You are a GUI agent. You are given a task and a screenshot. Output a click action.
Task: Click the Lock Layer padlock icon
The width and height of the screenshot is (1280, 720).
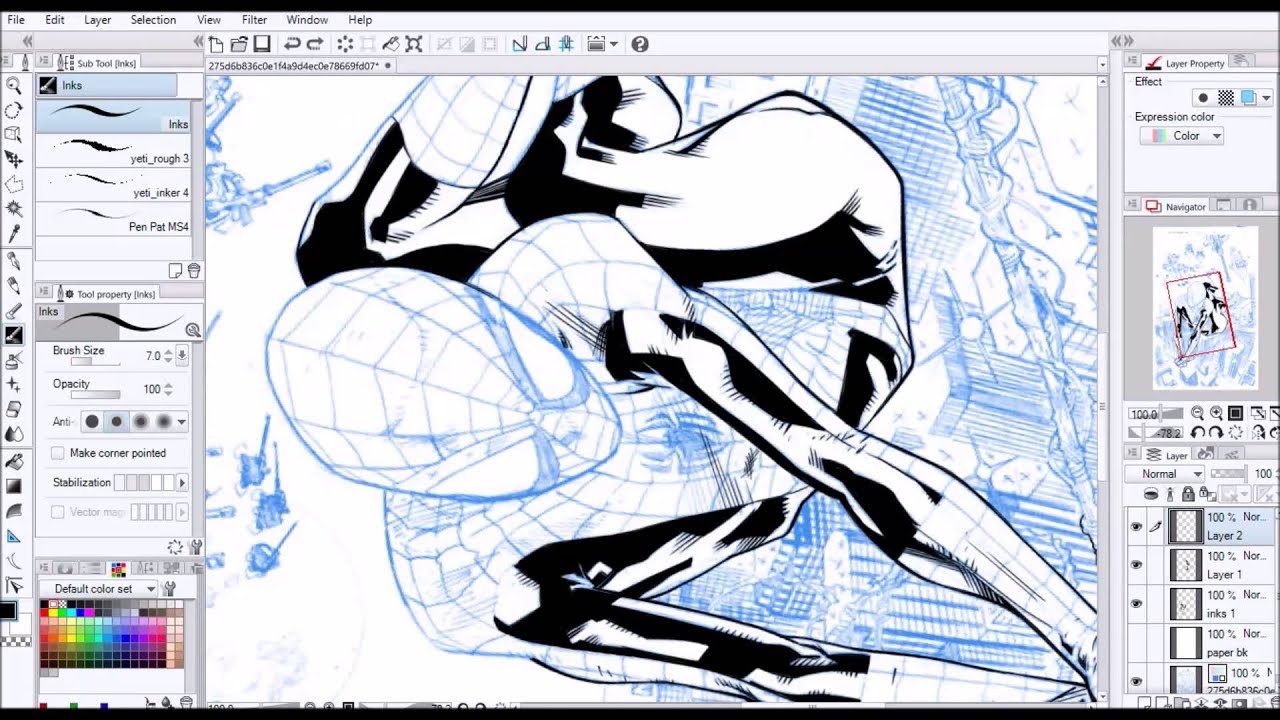(x=1187, y=494)
